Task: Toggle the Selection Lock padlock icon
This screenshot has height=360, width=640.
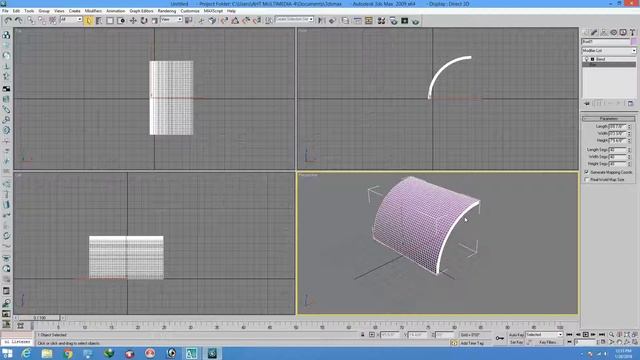Action: [362, 335]
